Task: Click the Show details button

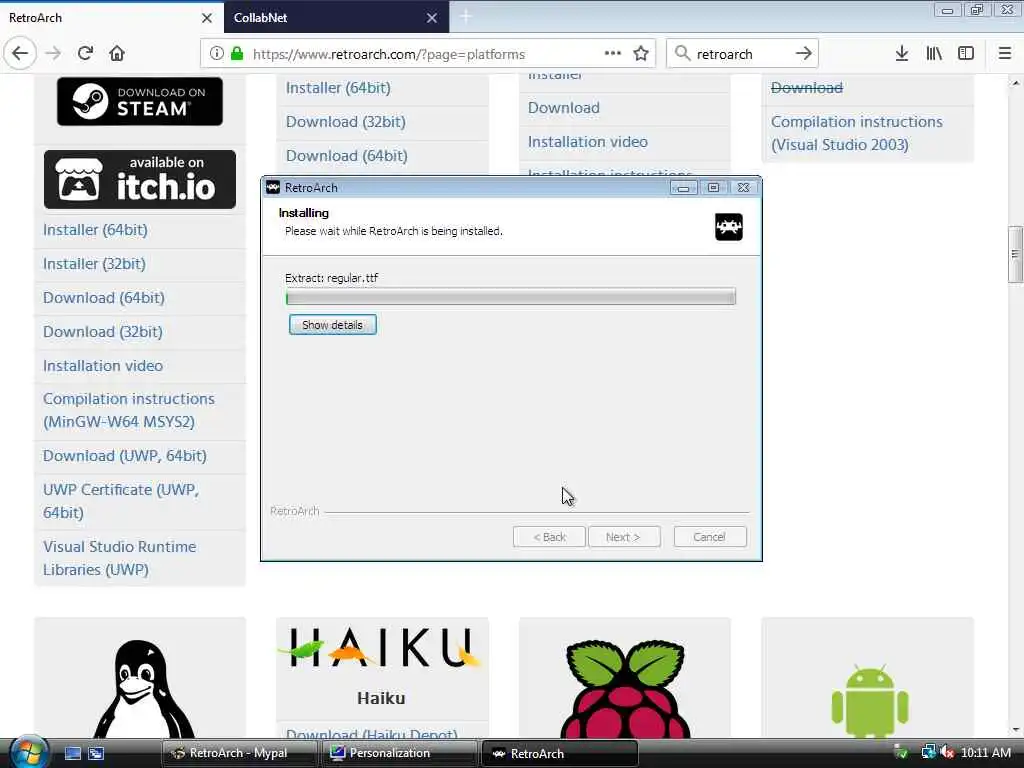Action: tap(332, 325)
